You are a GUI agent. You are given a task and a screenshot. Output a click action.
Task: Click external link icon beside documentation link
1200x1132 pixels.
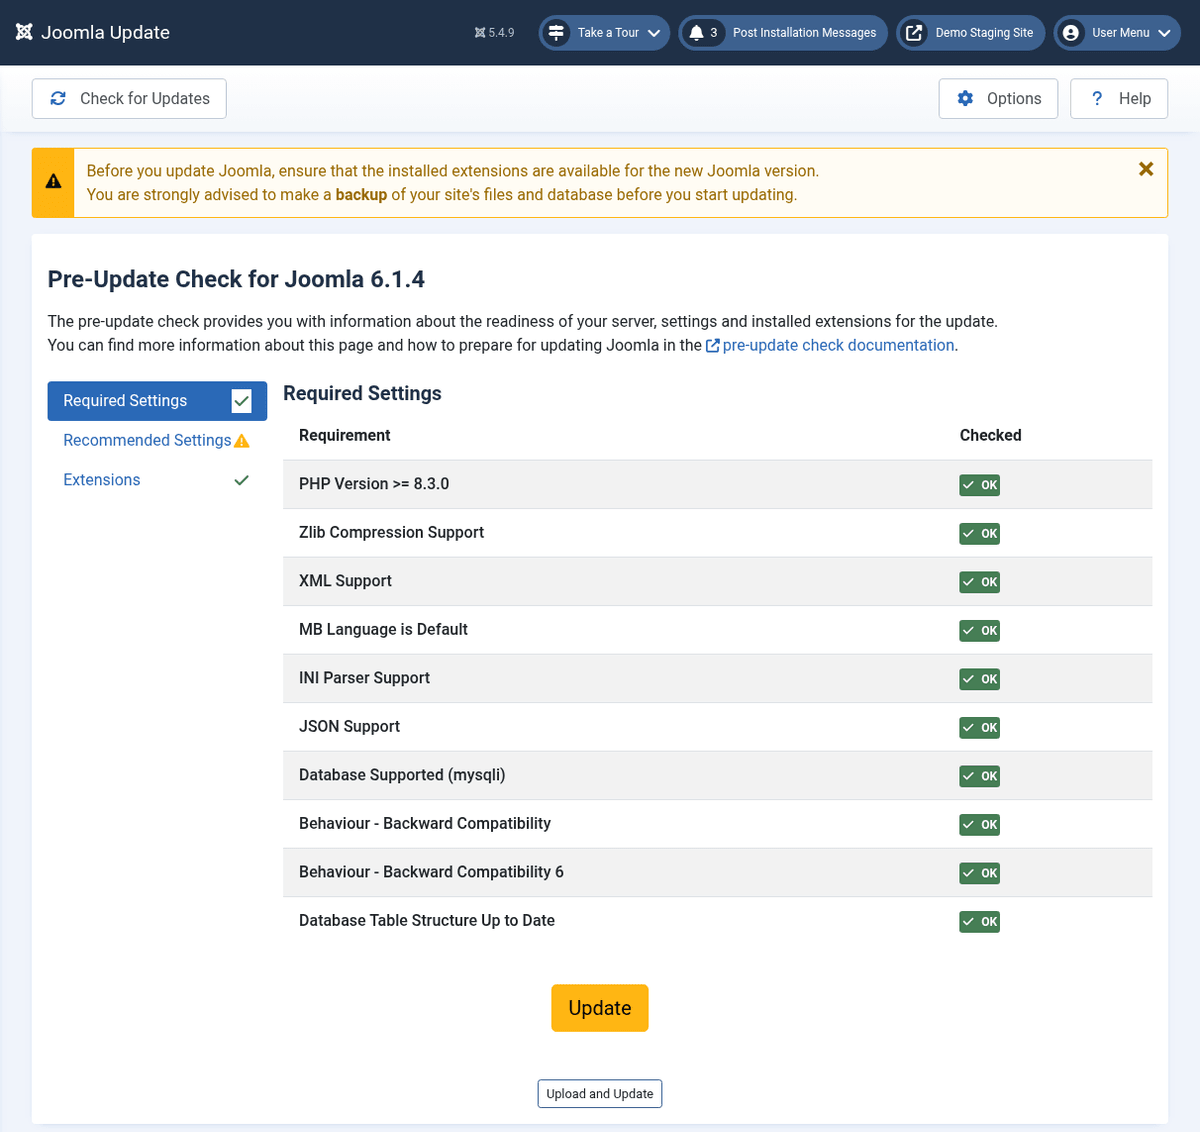pyautogui.click(x=713, y=346)
